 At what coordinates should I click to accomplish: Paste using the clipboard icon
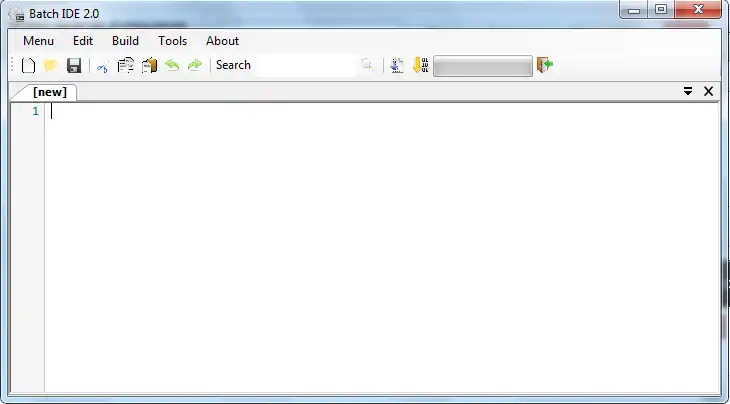click(149, 65)
